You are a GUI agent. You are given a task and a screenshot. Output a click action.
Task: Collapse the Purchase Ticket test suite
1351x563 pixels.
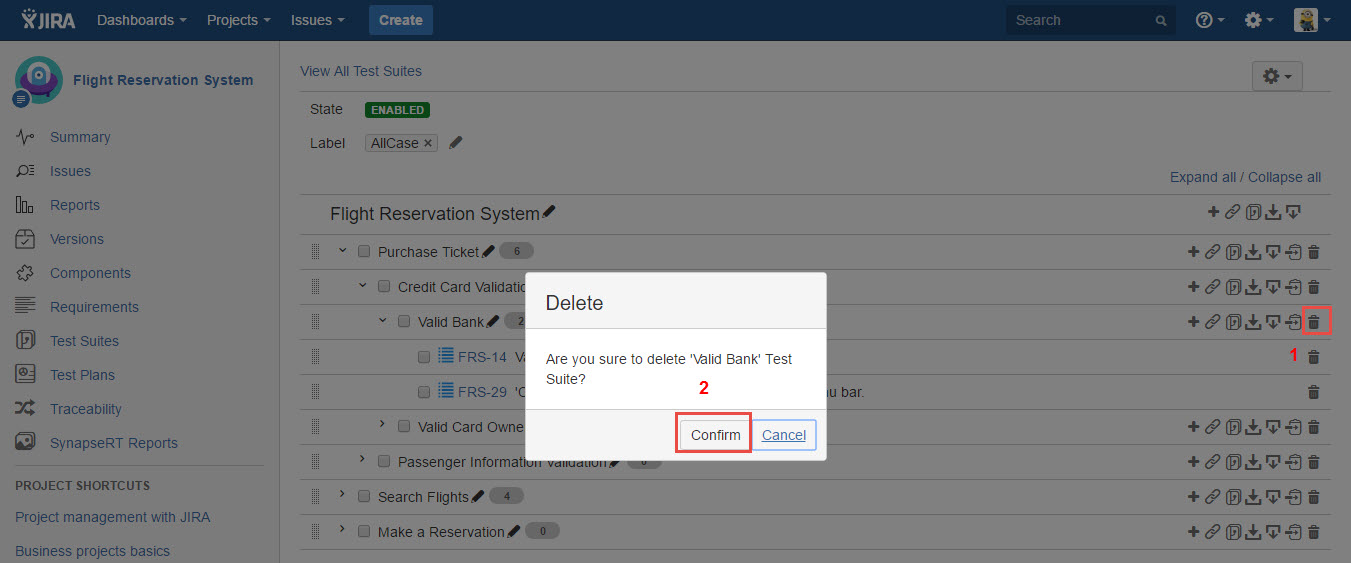click(342, 251)
